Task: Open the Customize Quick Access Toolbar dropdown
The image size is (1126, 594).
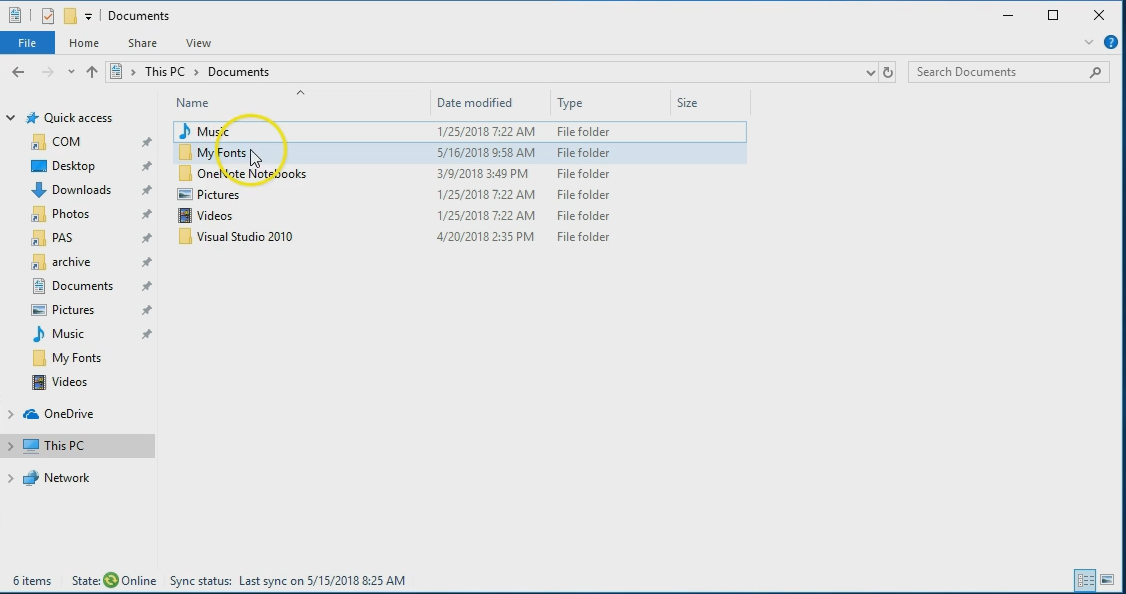Action: [x=88, y=16]
